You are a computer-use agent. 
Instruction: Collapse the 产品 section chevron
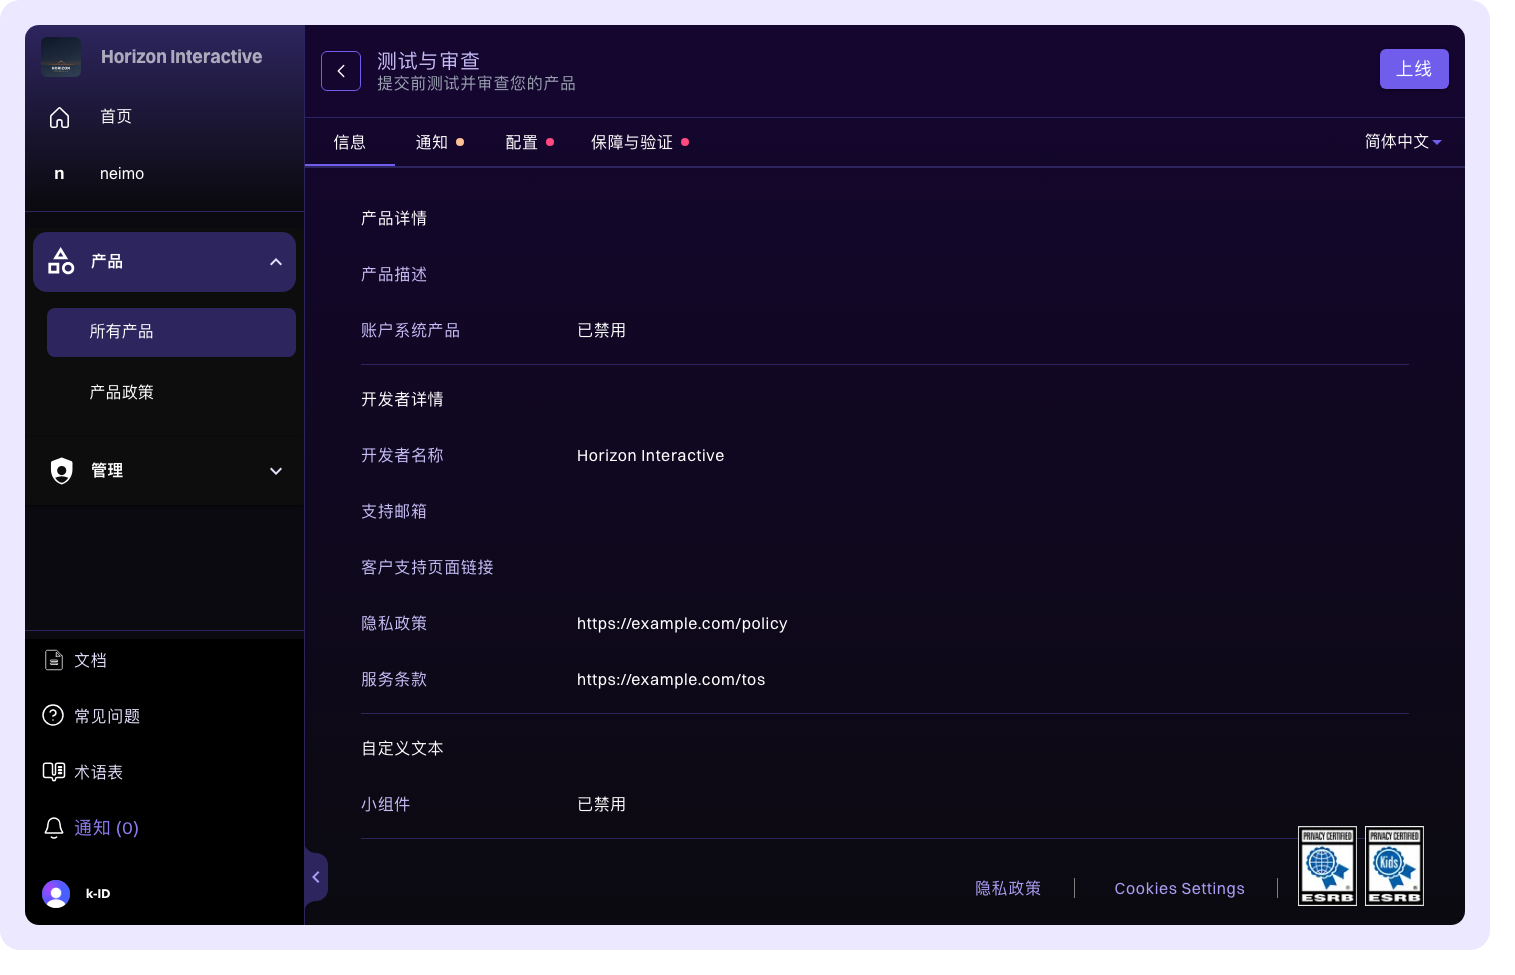pos(276,262)
